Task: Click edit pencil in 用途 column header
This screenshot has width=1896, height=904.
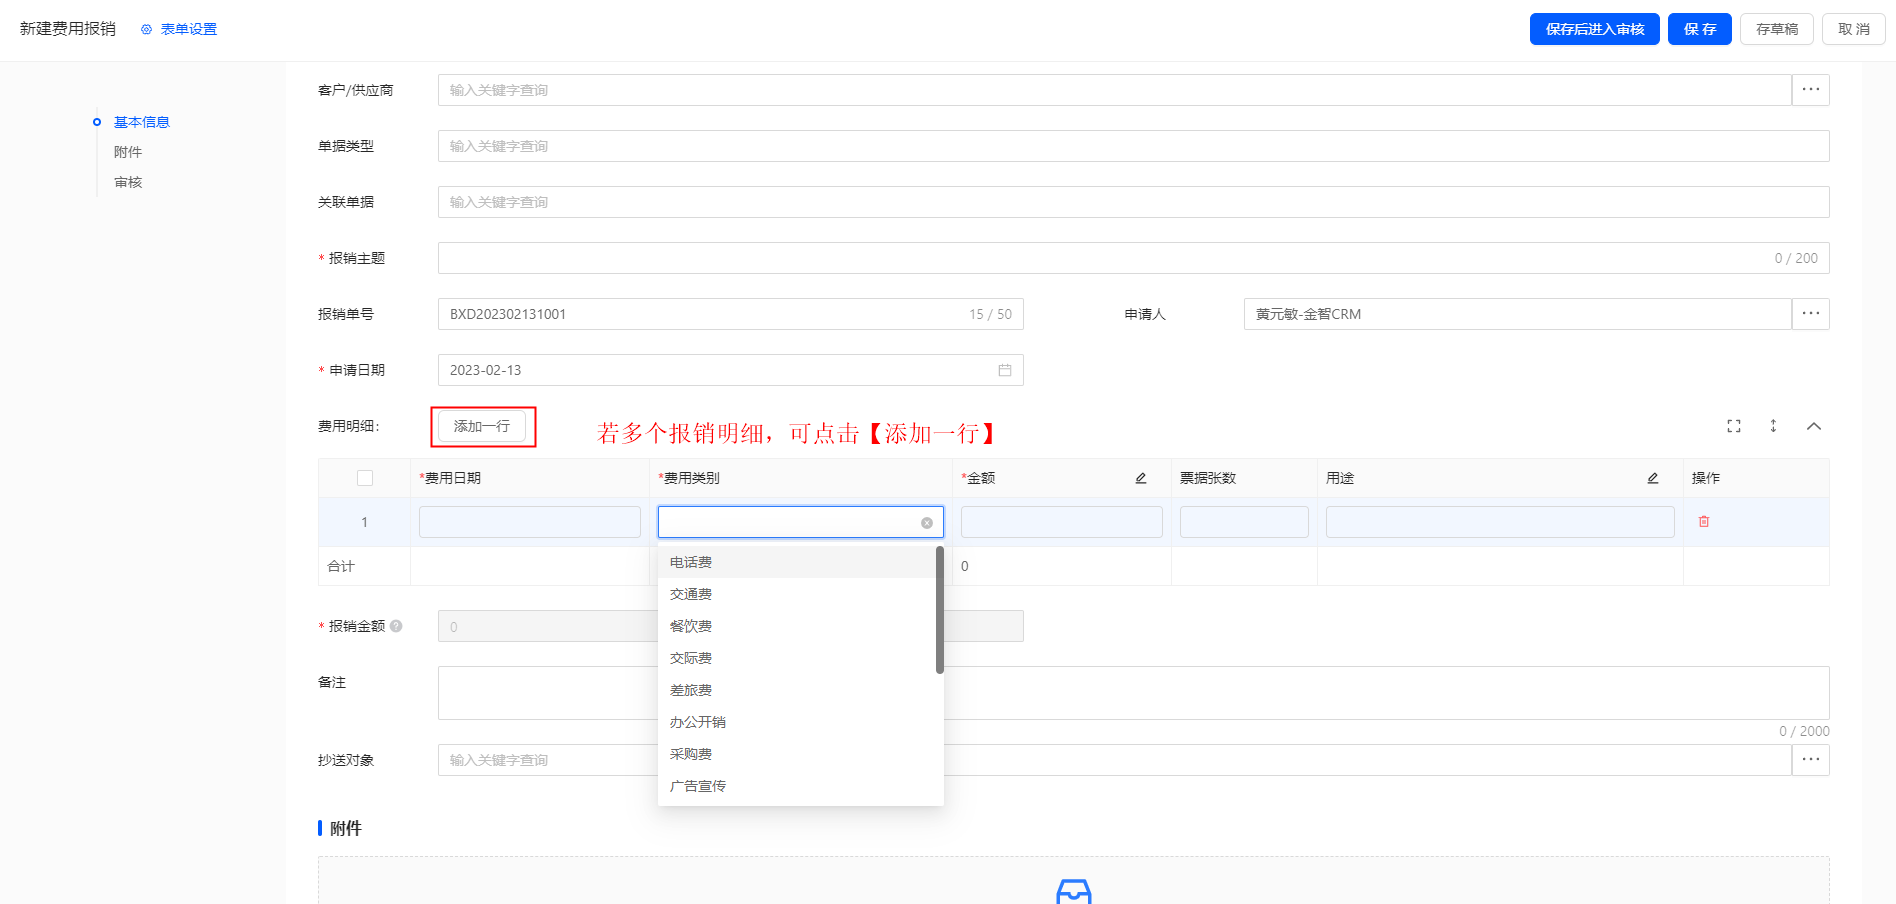Action: 1653,478
